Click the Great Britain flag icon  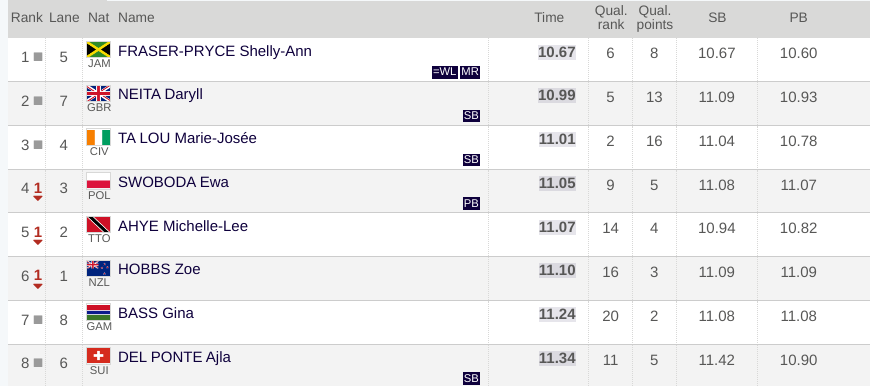99,93
